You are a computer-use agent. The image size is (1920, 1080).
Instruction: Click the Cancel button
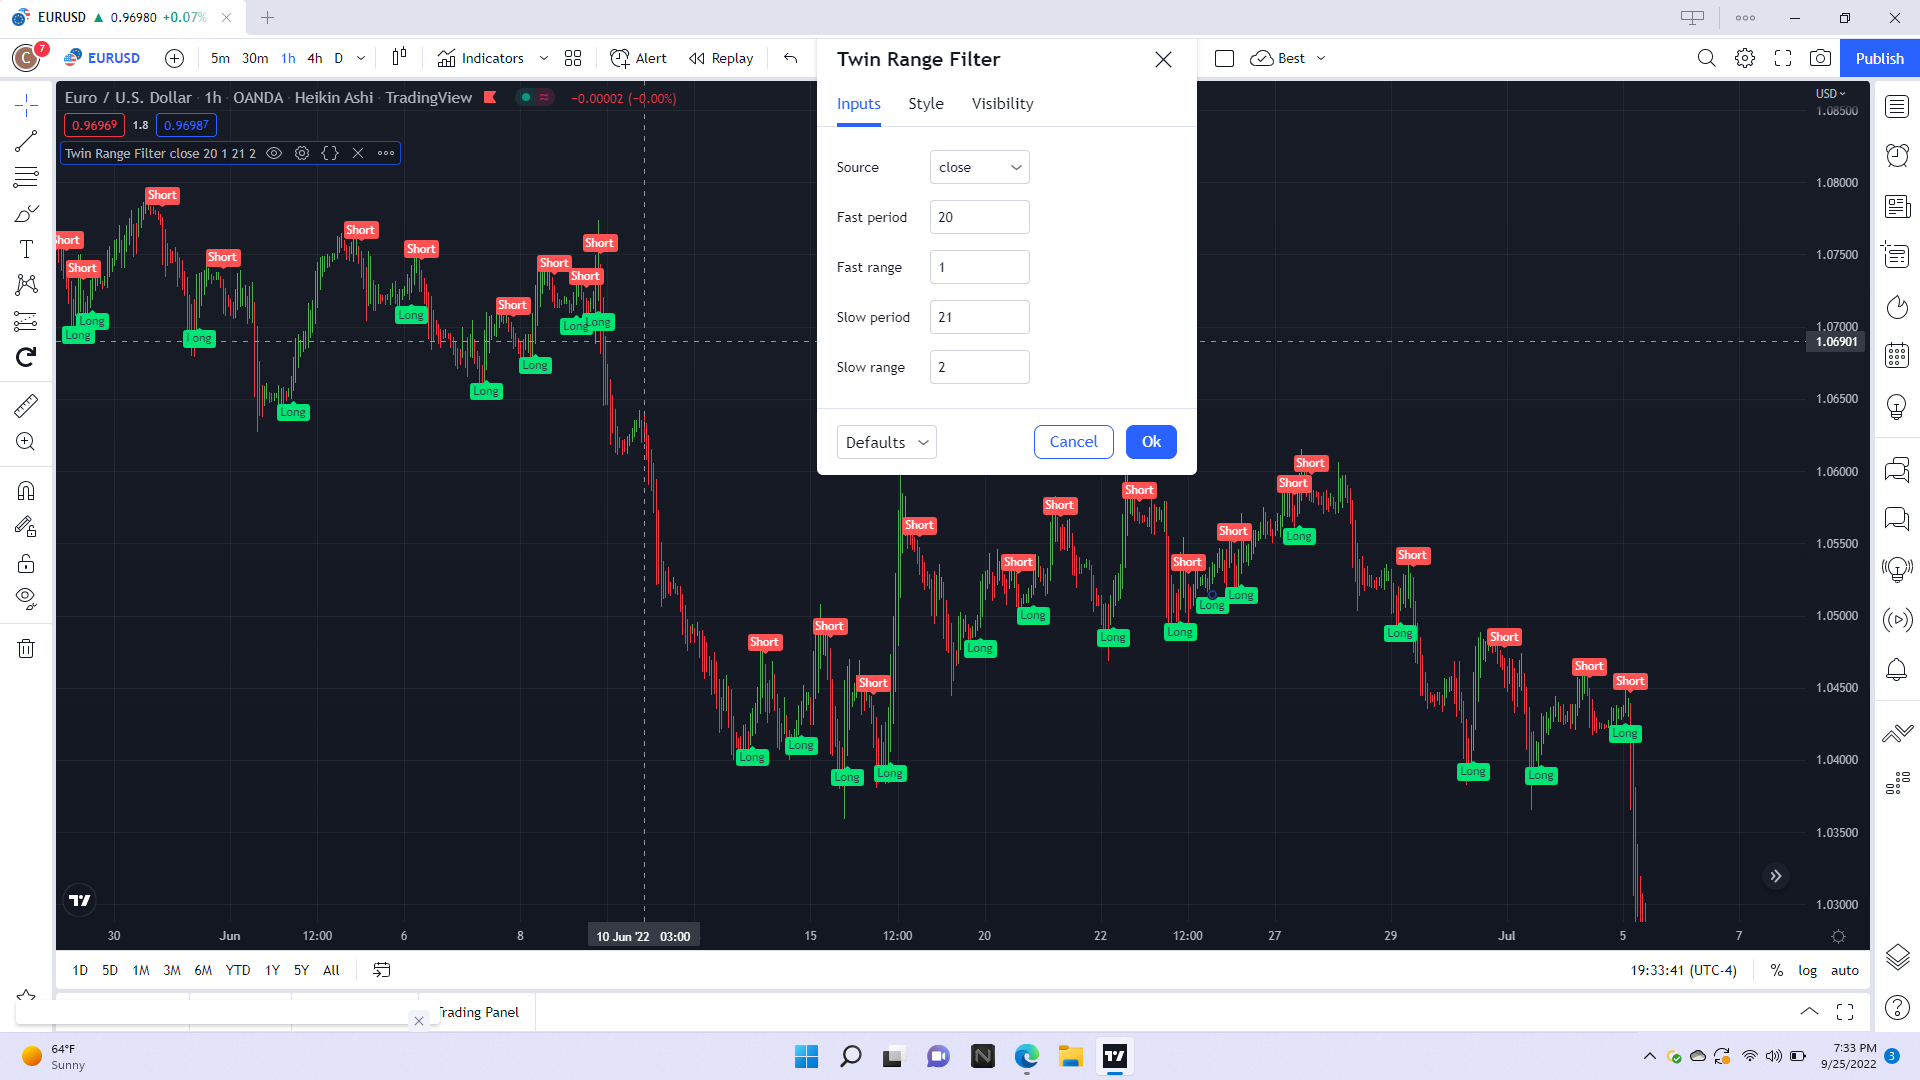click(x=1073, y=442)
